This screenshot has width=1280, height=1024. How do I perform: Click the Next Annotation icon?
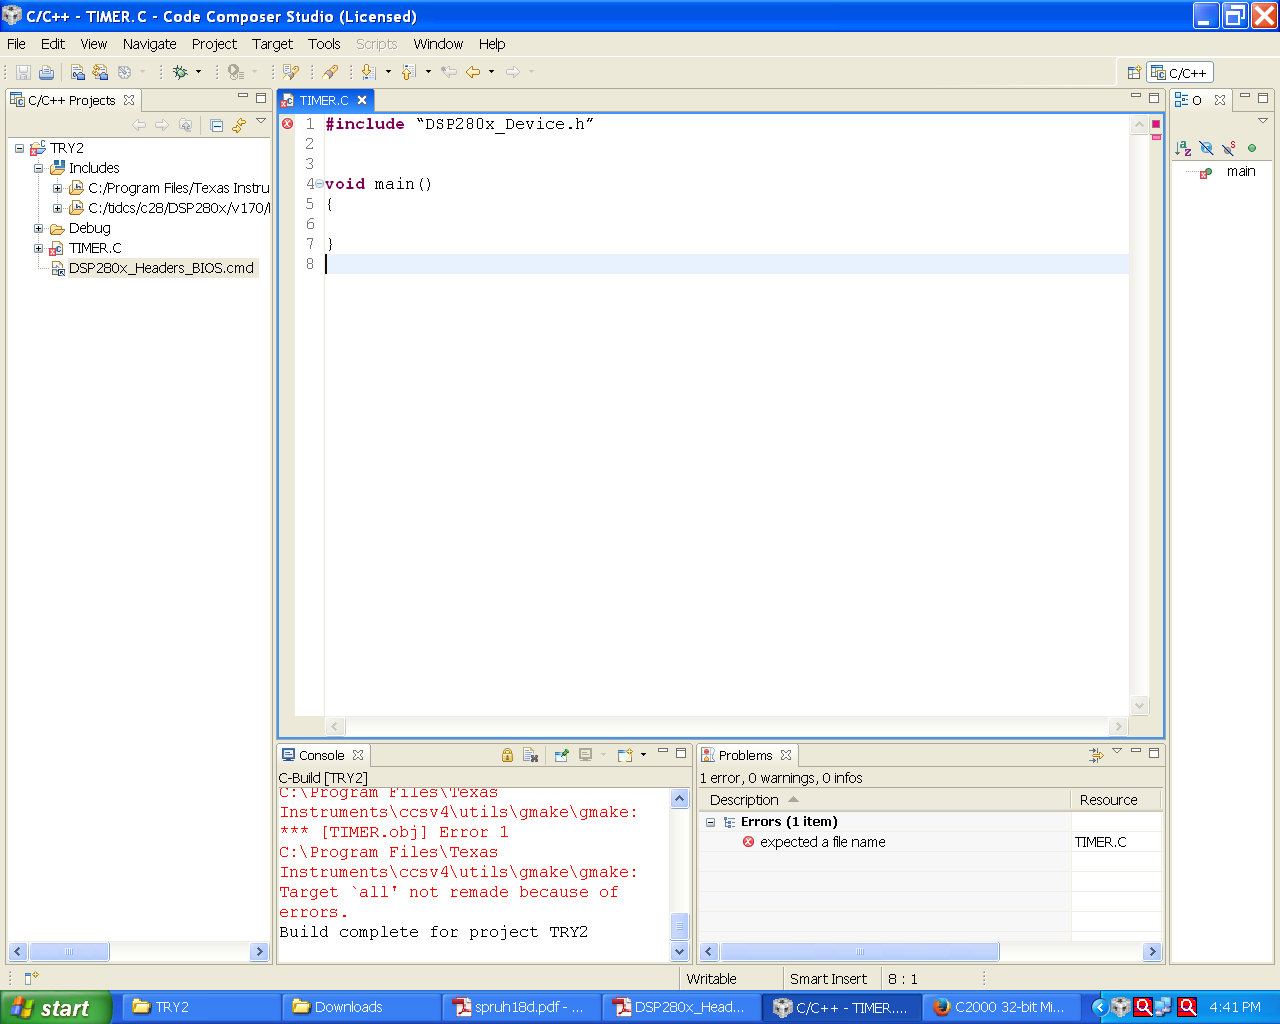click(x=368, y=72)
